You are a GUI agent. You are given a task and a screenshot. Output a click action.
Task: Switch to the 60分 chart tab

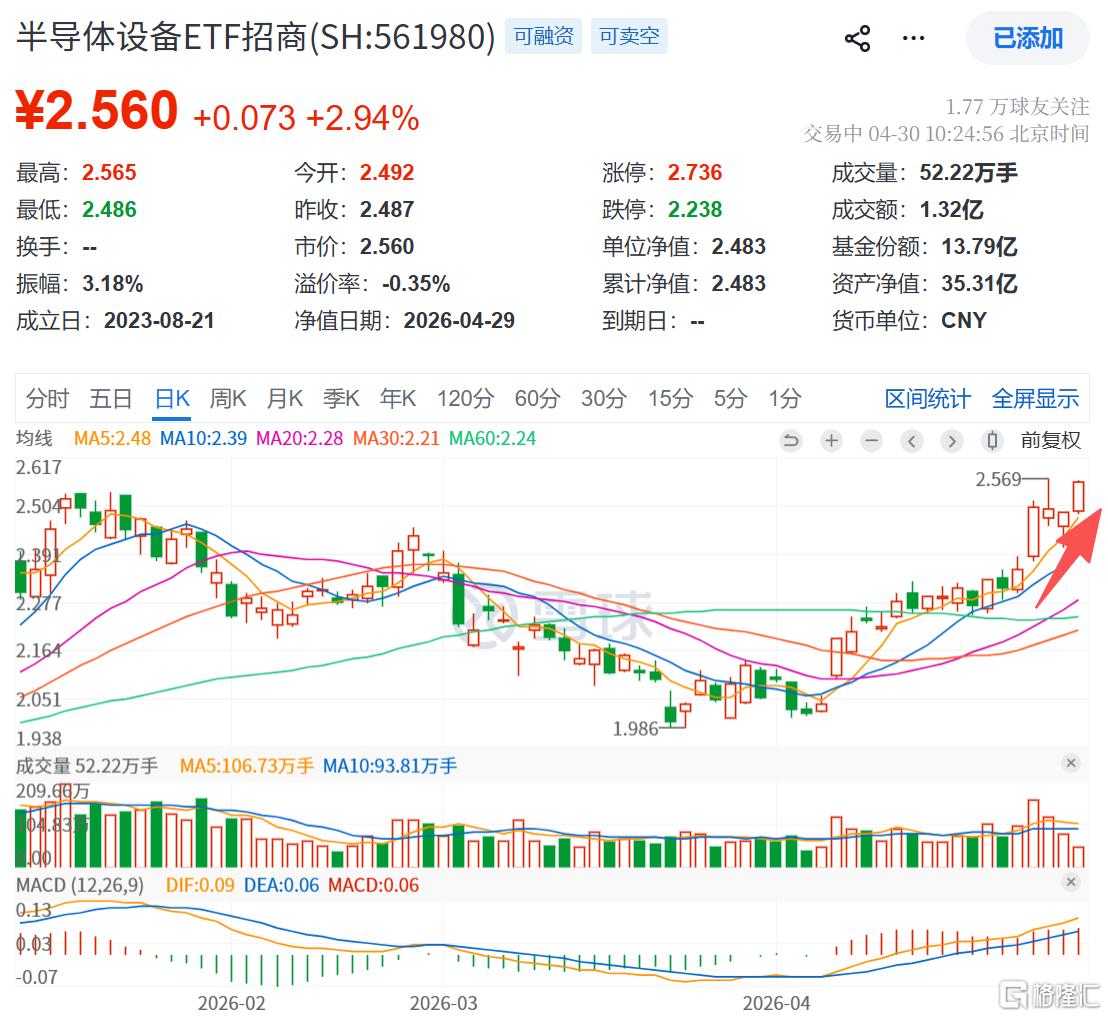[x=537, y=398]
